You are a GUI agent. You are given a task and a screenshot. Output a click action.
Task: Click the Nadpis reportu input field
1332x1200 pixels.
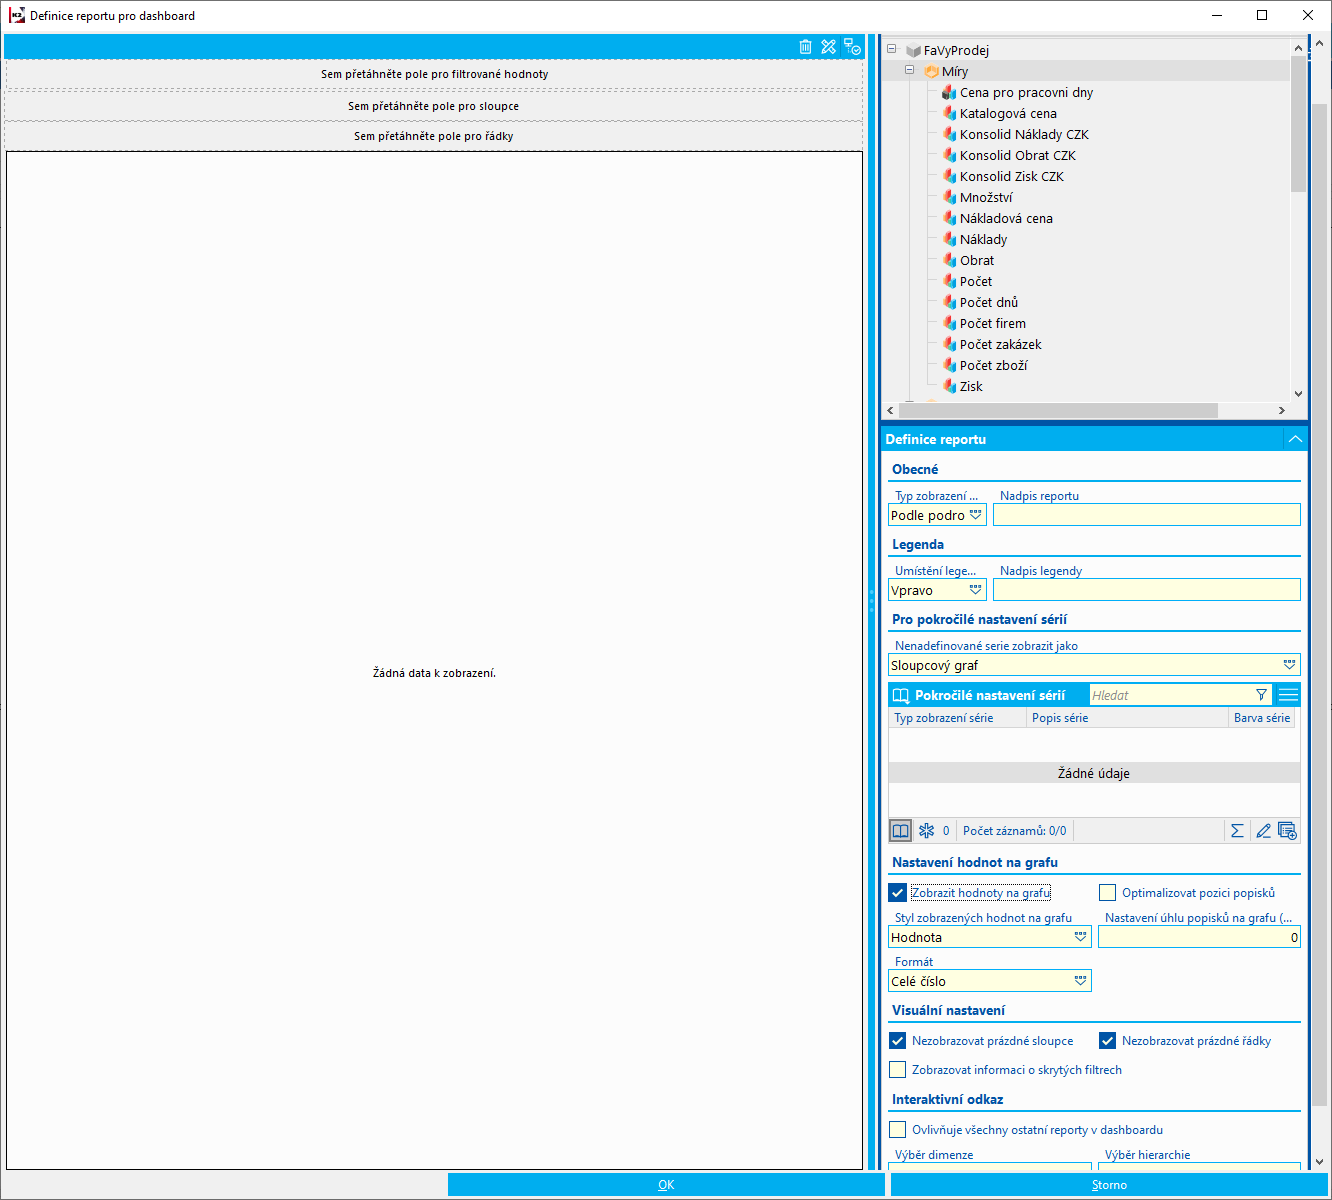(1147, 515)
